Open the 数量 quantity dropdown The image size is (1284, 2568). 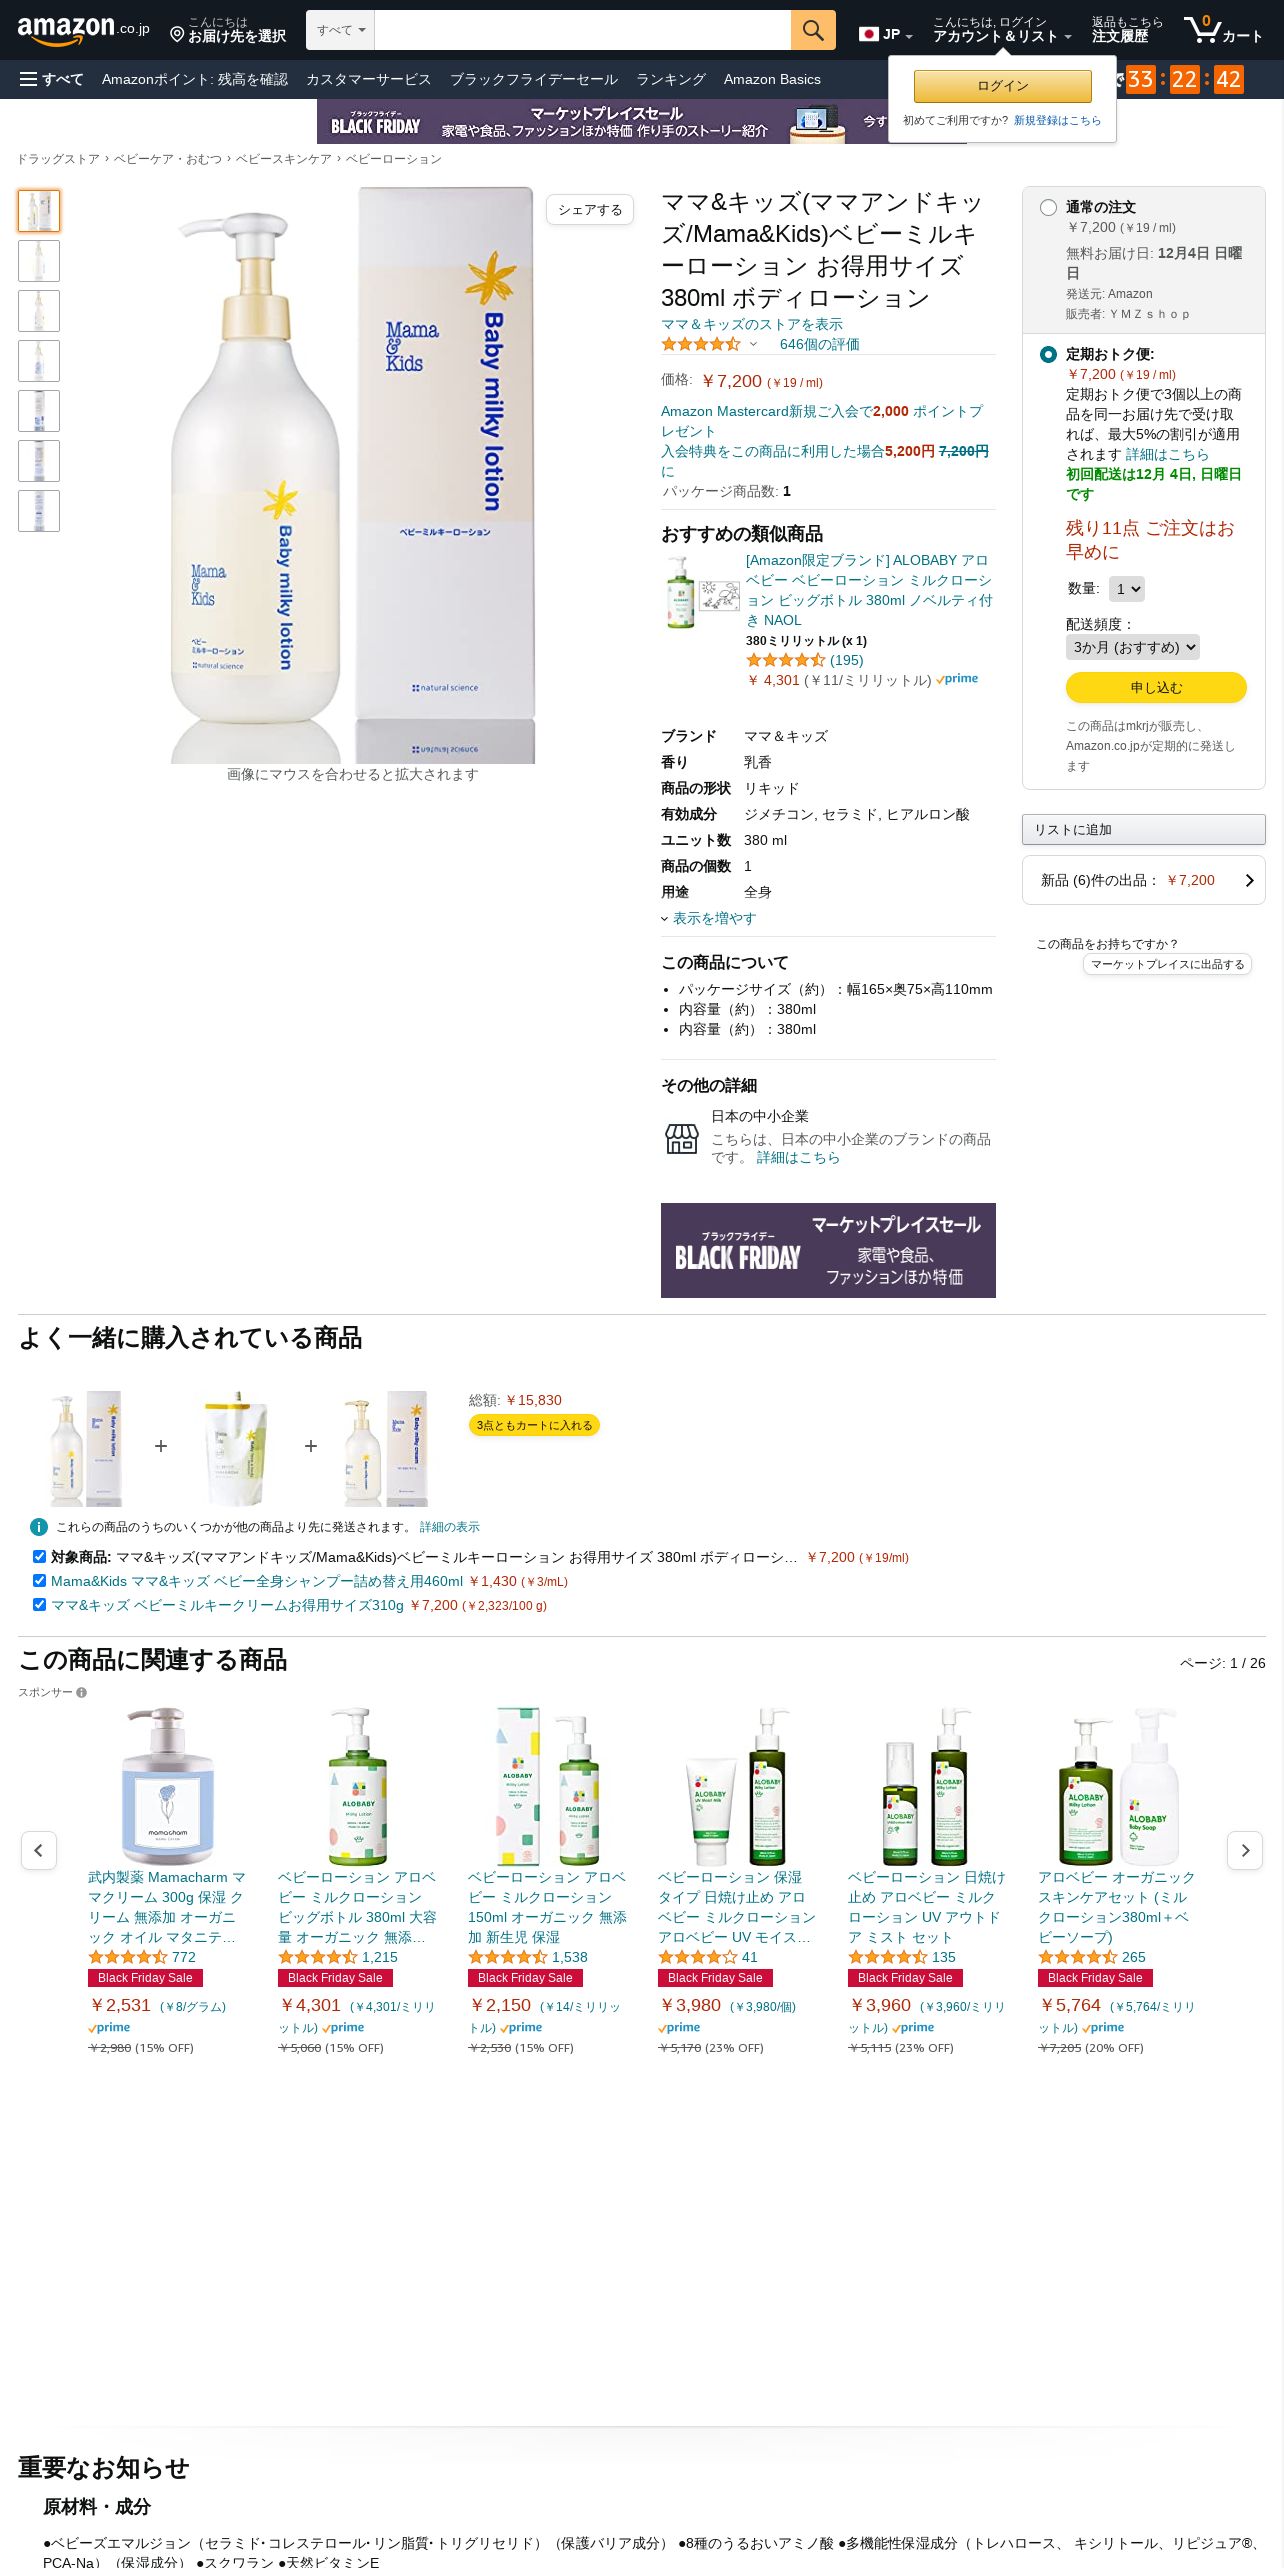tap(1126, 589)
